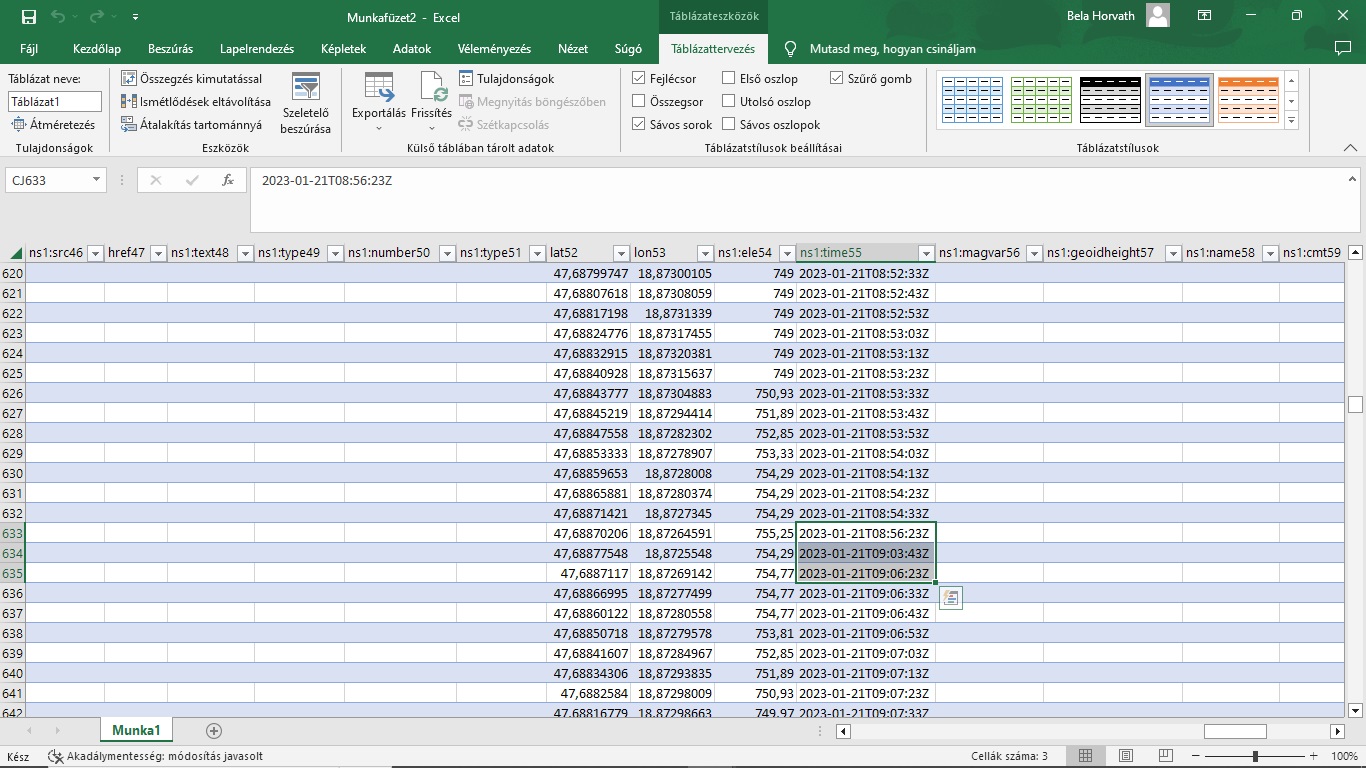Open the Fájl tab
Image resolution: width=1366 pixels, height=768 pixels.
(x=29, y=48)
